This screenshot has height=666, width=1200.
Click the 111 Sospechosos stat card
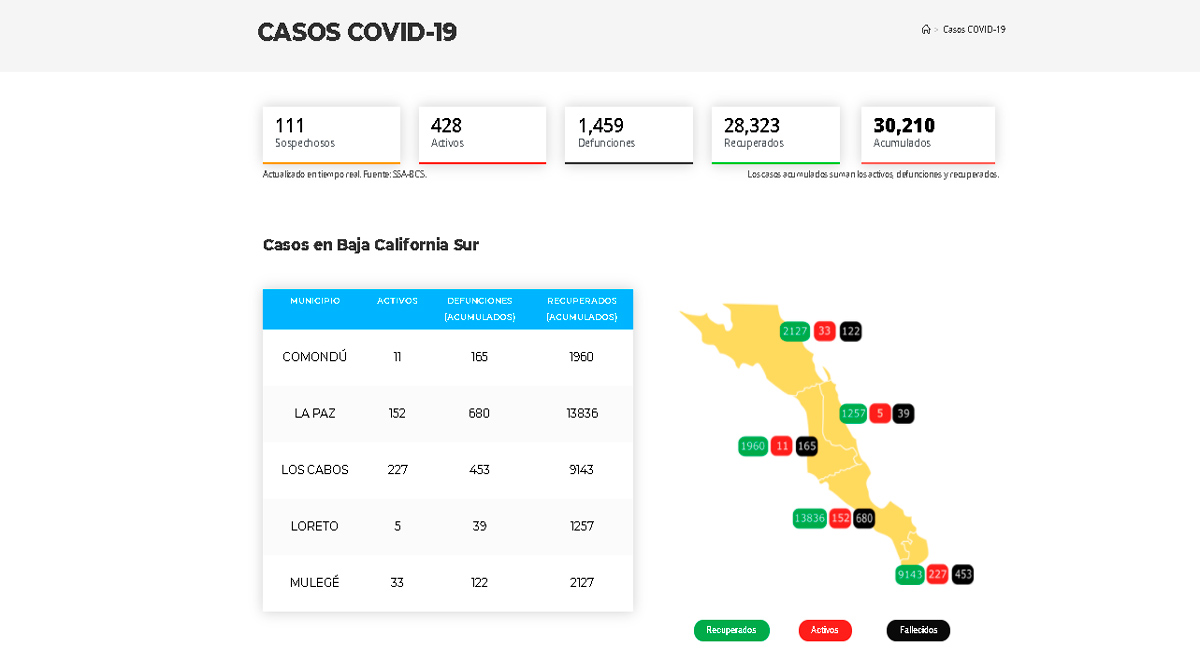(x=330, y=134)
